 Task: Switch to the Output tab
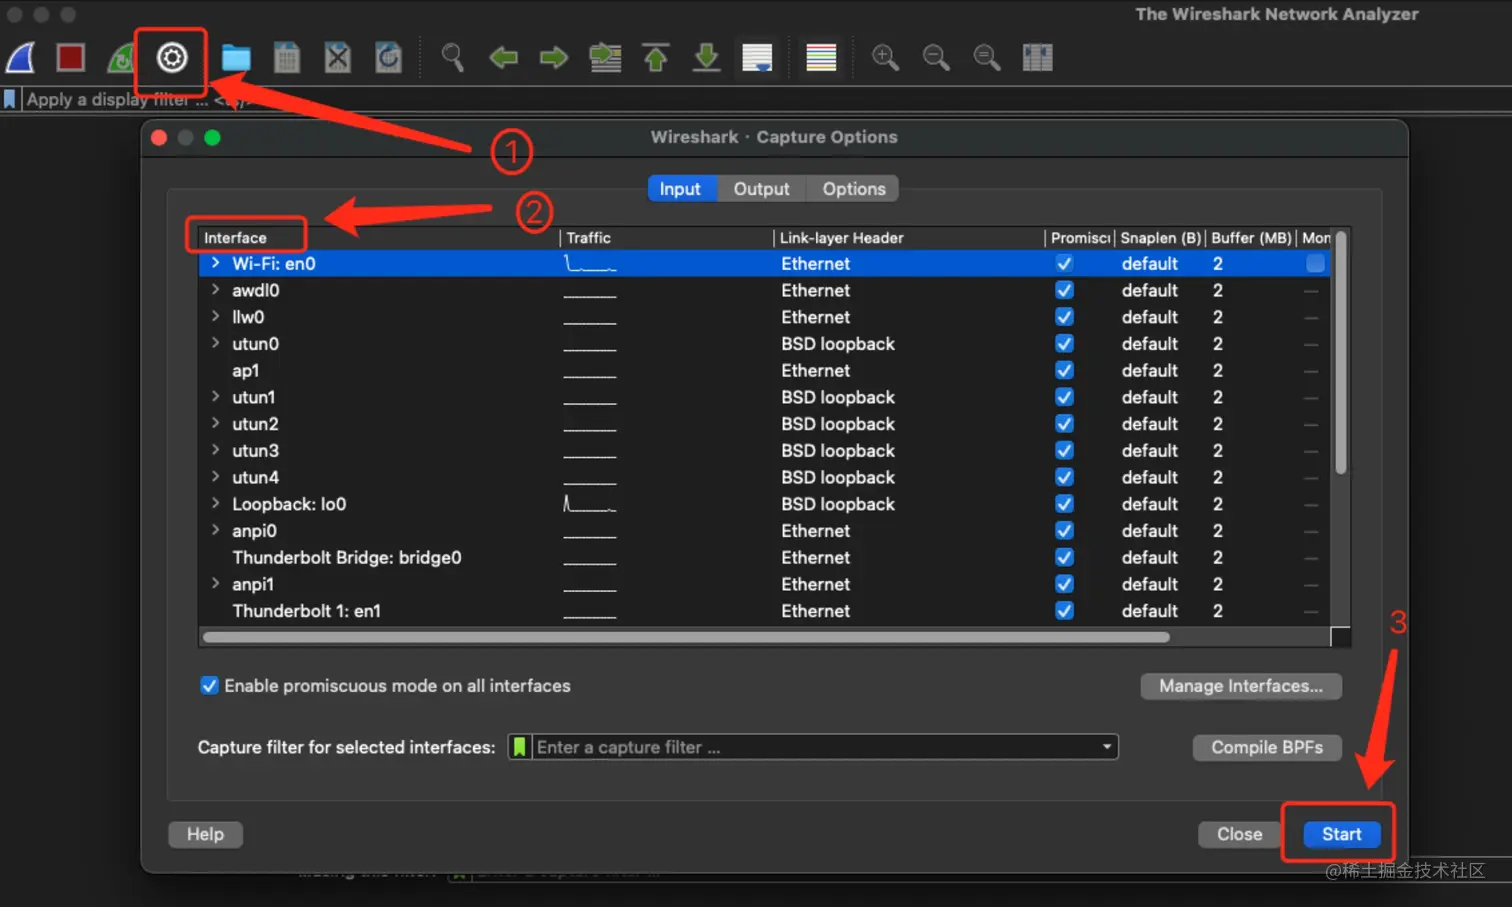click(x=761, y=189)
